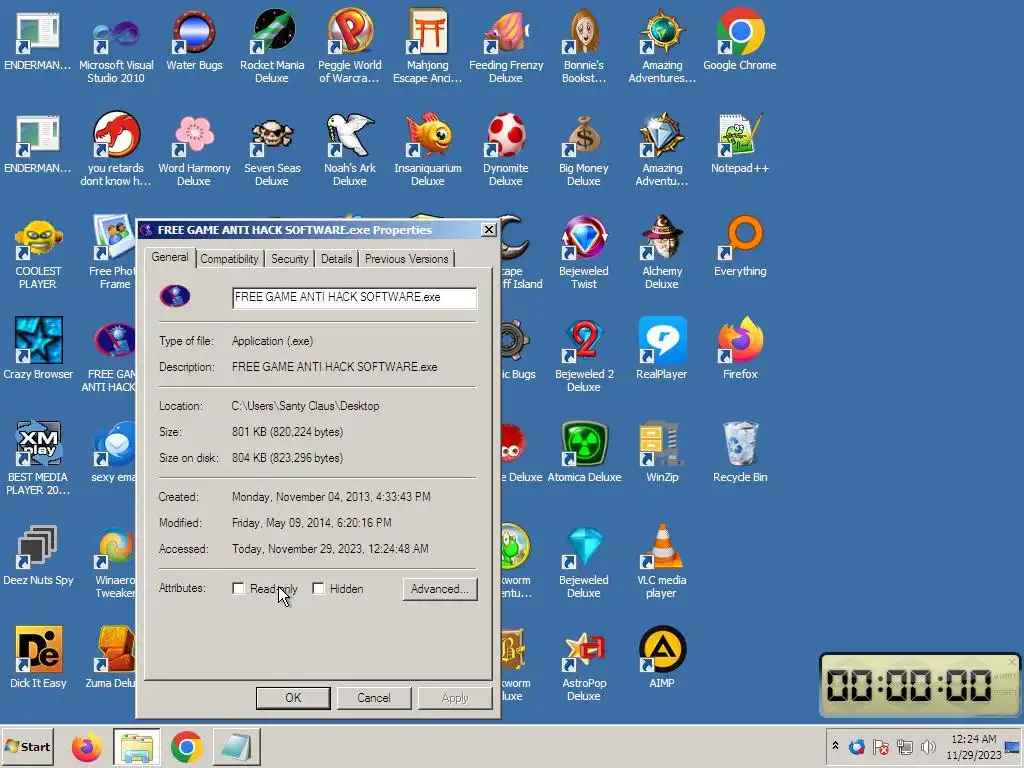Open Action Center flag tray icon
This screenshot has height=768, width=1024.
[880, 746]
